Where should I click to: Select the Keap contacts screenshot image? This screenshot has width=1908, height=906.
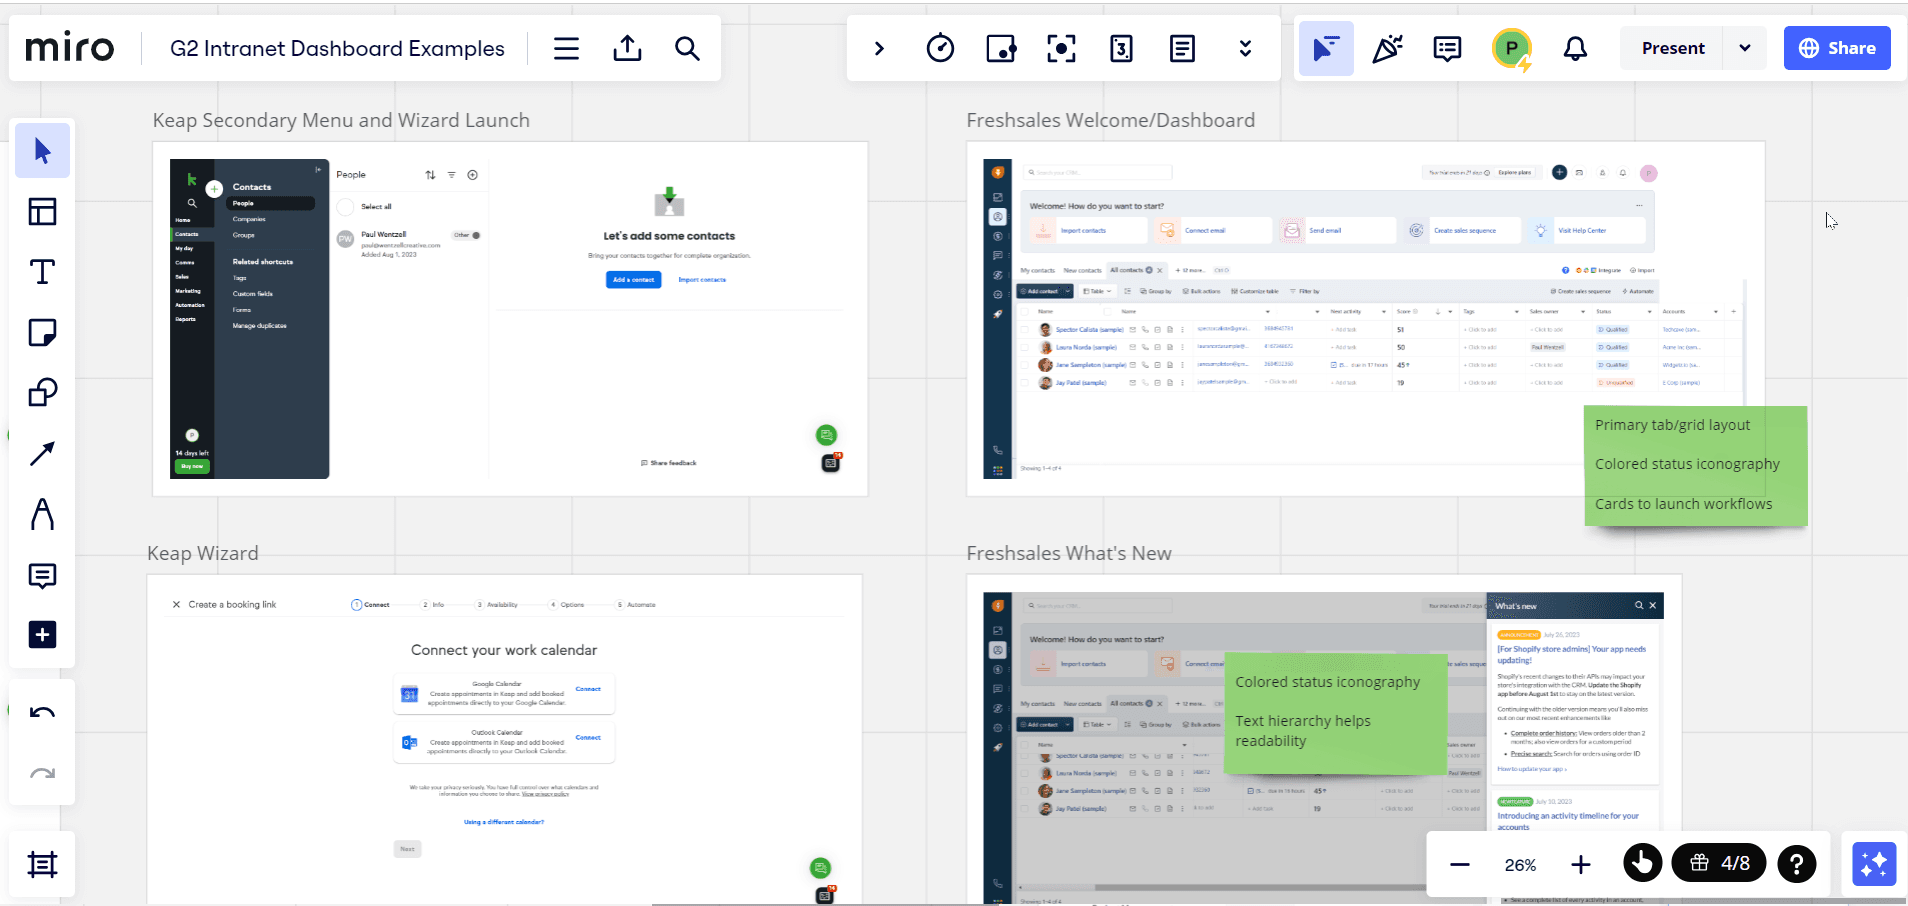pos(510,318)
